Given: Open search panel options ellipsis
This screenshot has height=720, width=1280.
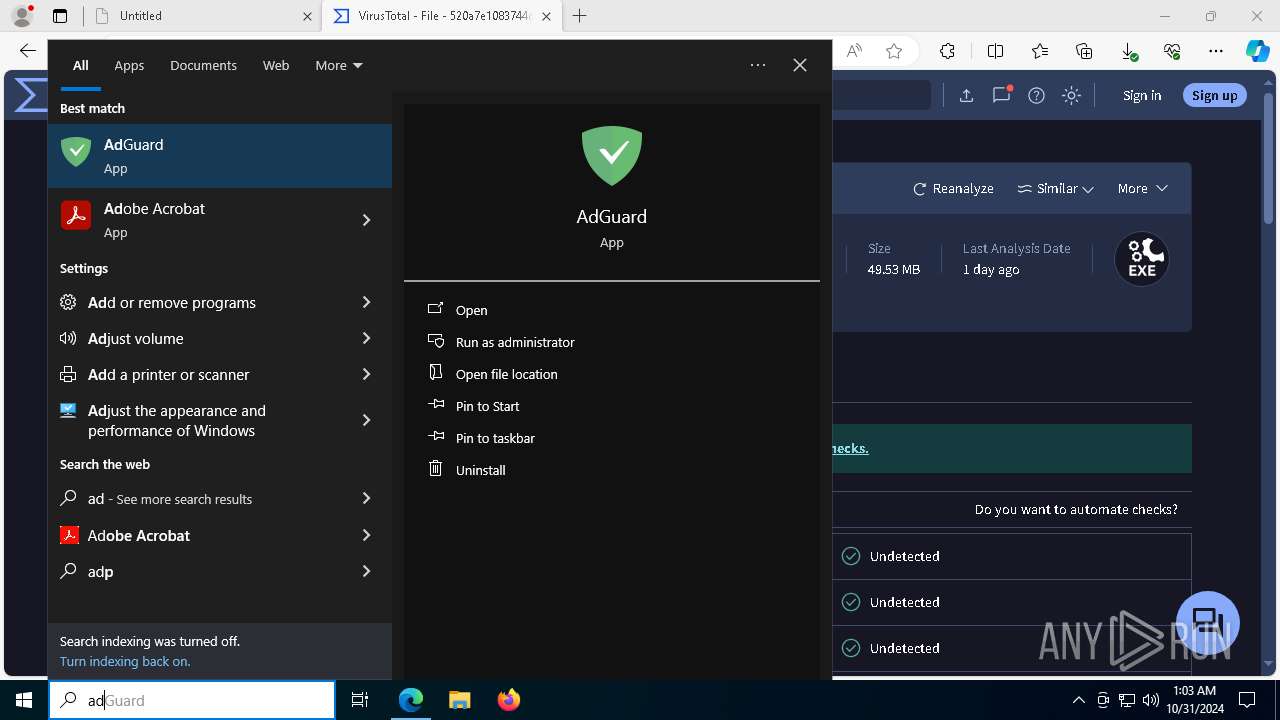Looking at the screenshot, I should tap(758, 65).
